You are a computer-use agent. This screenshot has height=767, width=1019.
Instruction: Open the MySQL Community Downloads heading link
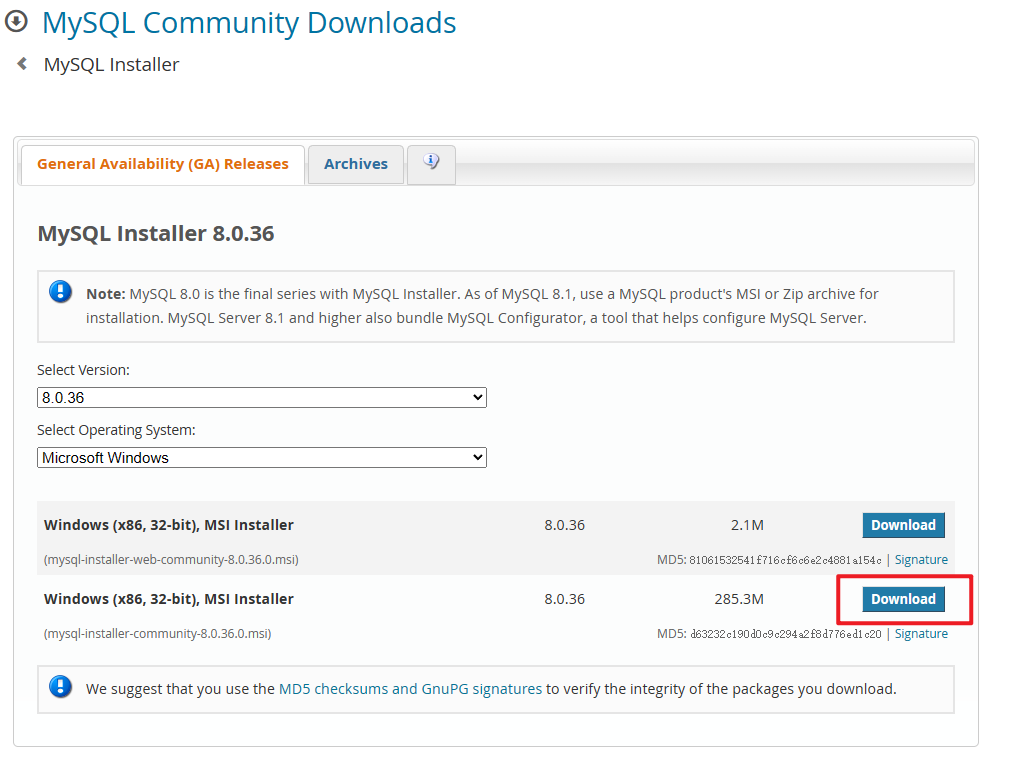(249, 23)
